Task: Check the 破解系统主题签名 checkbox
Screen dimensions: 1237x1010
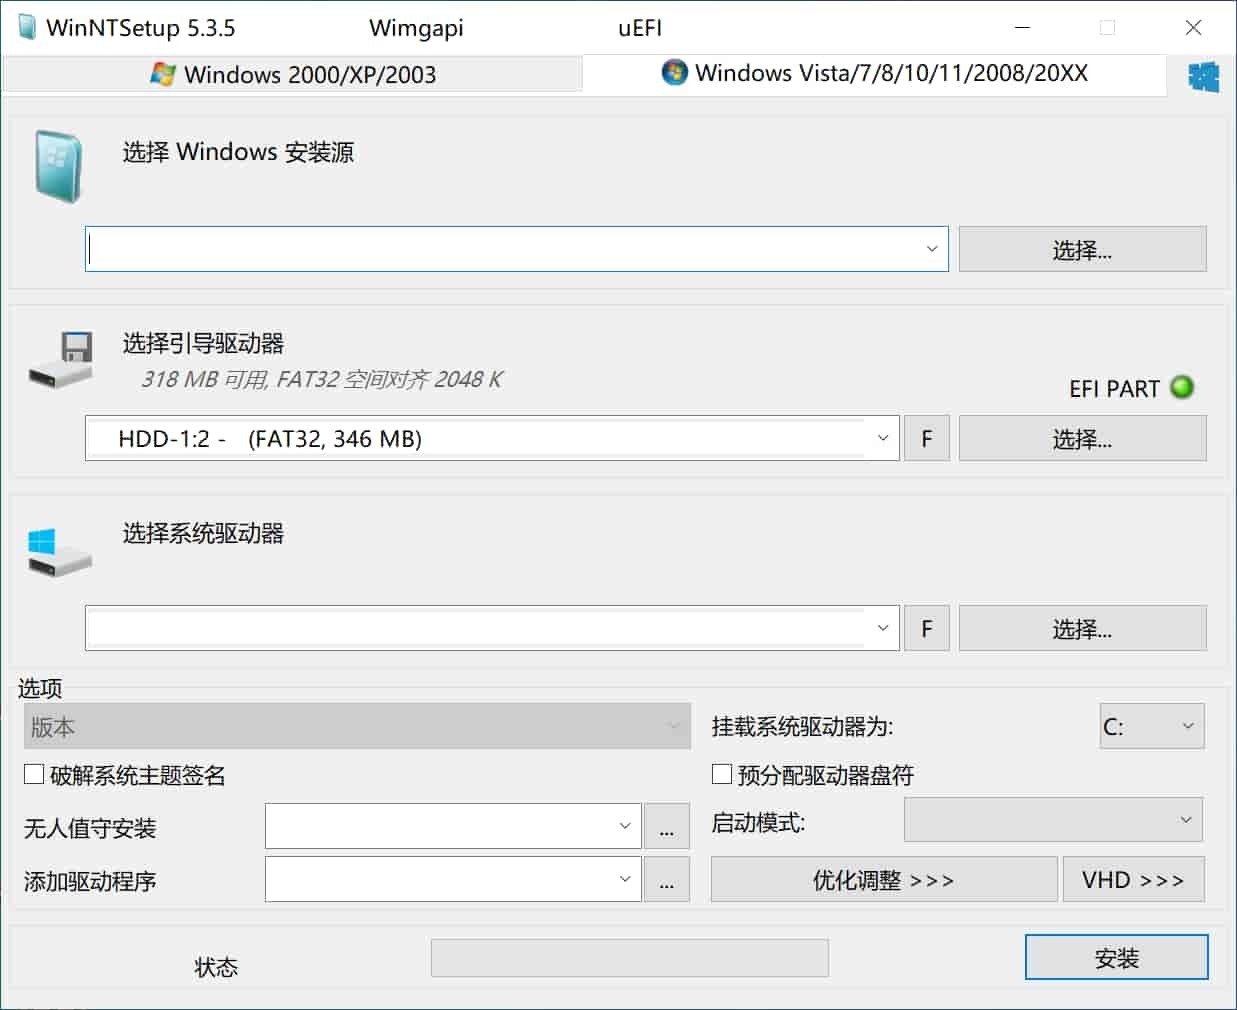Action: 33,773
